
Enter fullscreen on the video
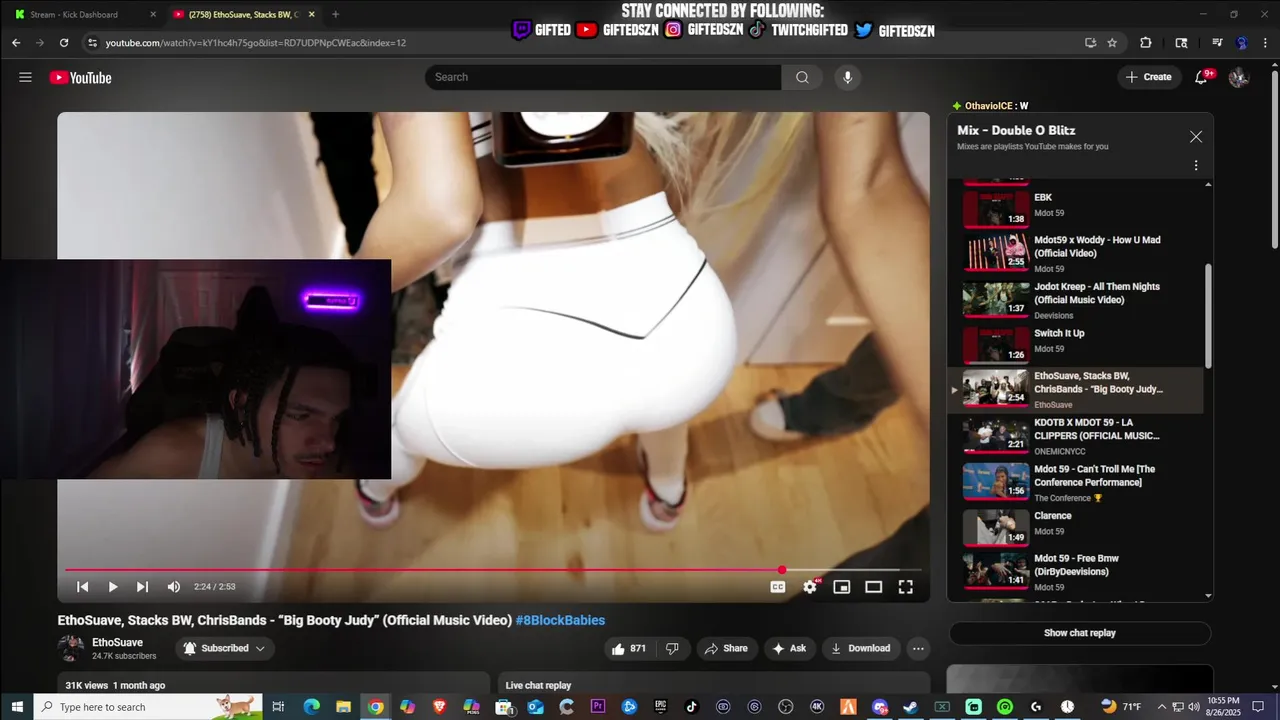click(905, 587)
